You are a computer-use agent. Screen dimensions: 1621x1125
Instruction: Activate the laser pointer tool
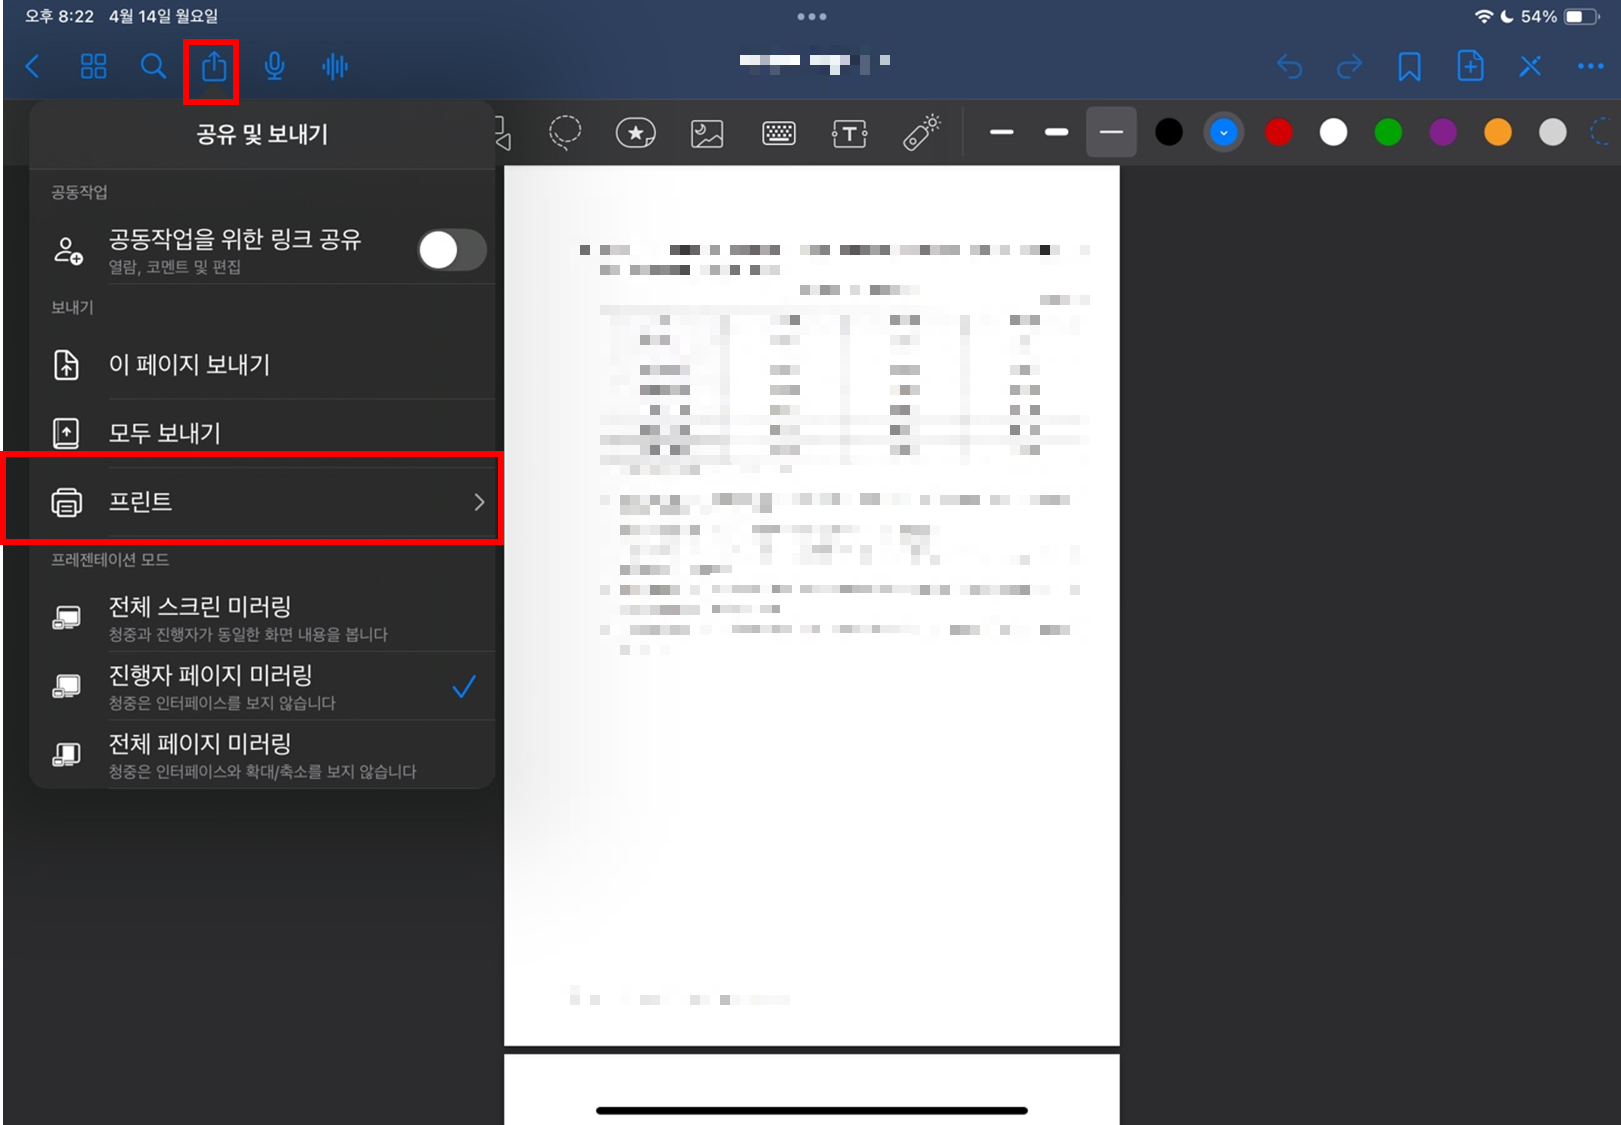tap(921, 131)
